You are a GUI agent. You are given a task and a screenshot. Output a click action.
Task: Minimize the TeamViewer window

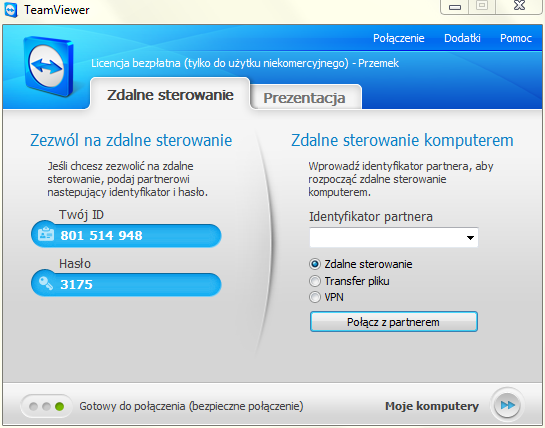coord(455,7)
